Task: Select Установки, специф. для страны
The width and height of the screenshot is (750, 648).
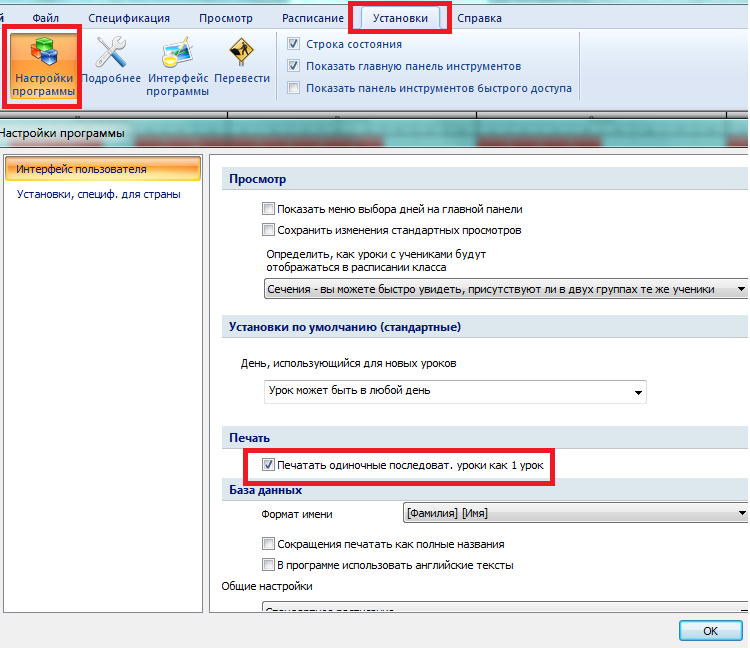Action: tap(98, 194)
